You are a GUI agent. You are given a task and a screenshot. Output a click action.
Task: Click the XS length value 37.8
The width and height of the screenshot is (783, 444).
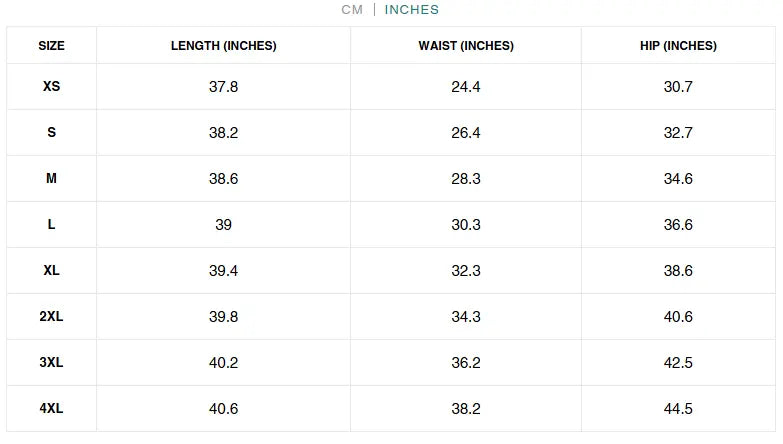[x=224, y=87]
